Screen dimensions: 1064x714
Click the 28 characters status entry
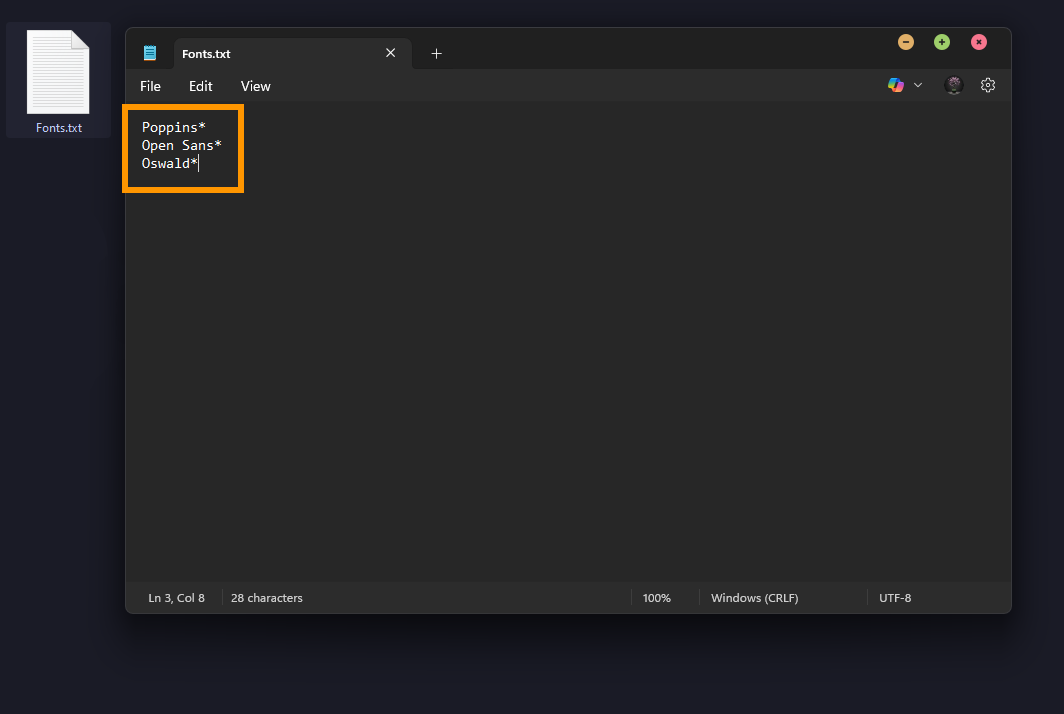267,598
